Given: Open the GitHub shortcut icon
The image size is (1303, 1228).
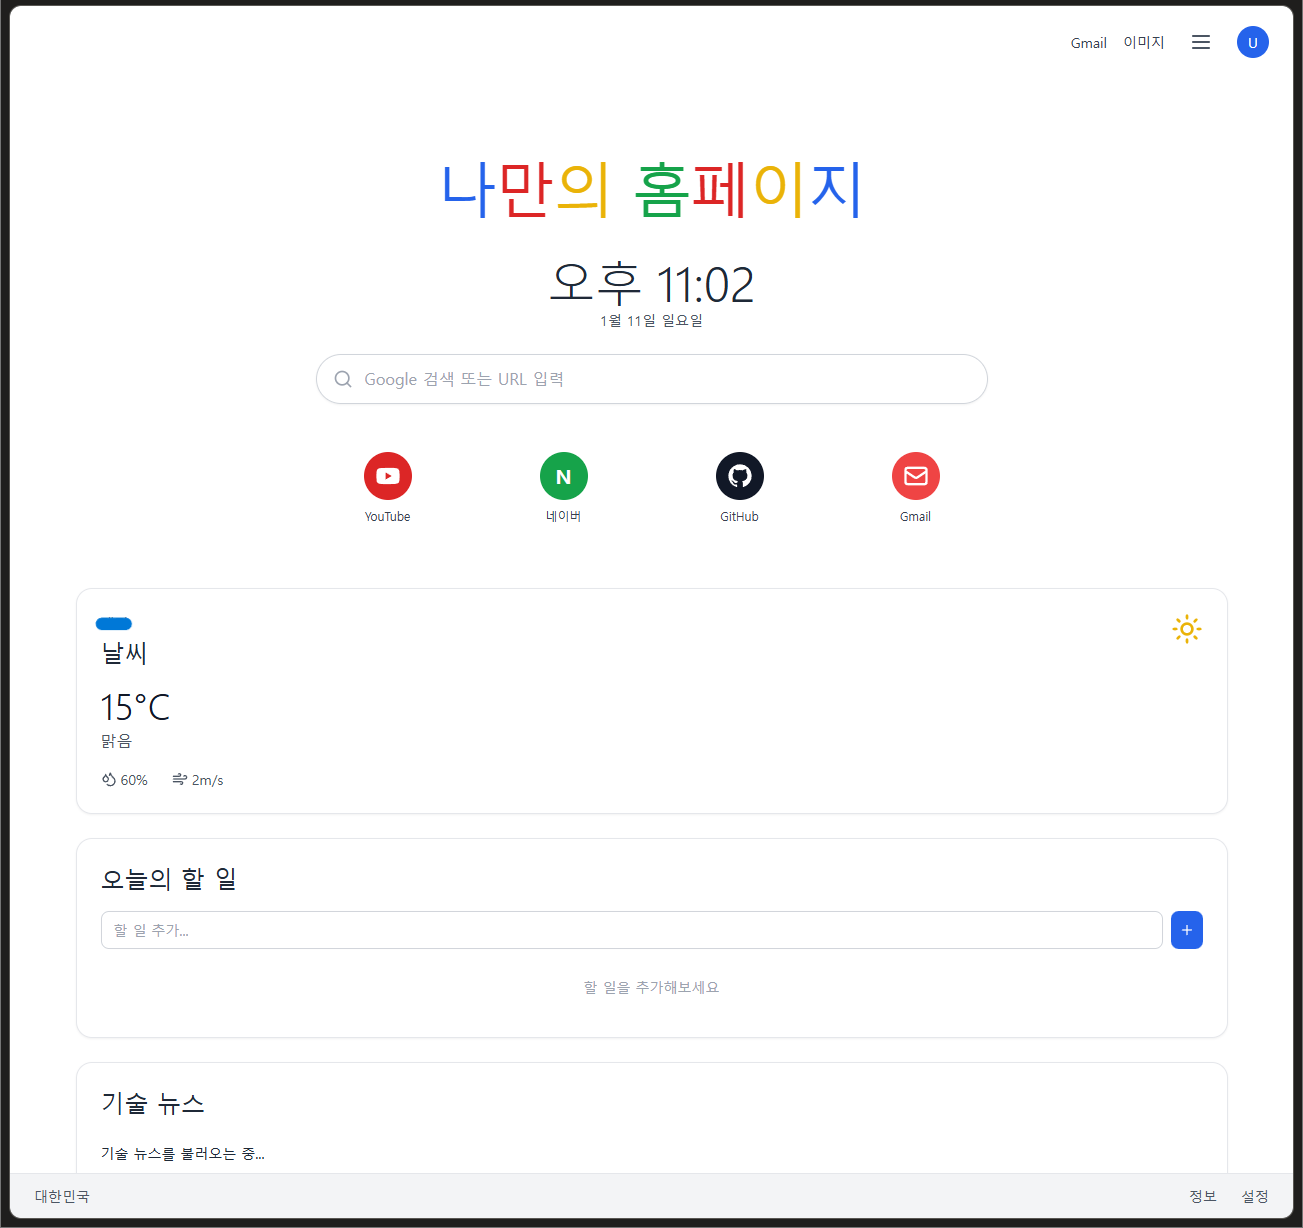Looking at the screenshot, I should click(x=740, y=476).
